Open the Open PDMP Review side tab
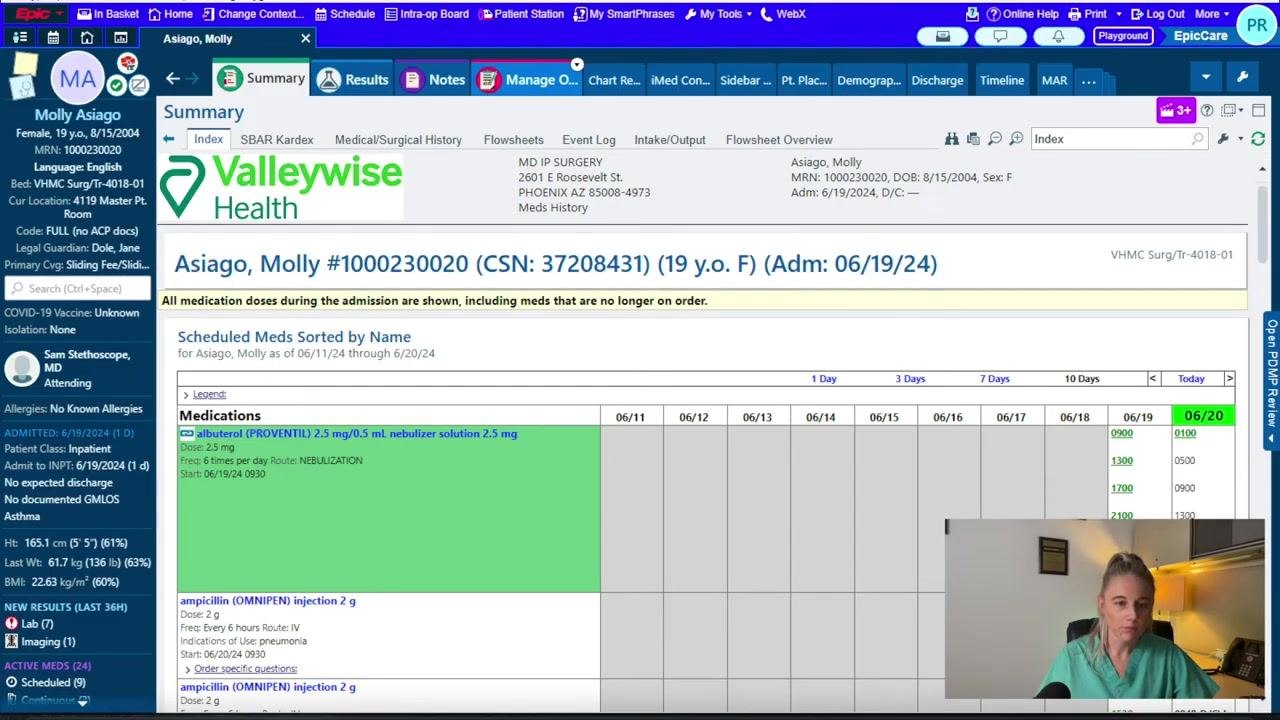The image size is (1280, 720). click(x=1272, y=380)
